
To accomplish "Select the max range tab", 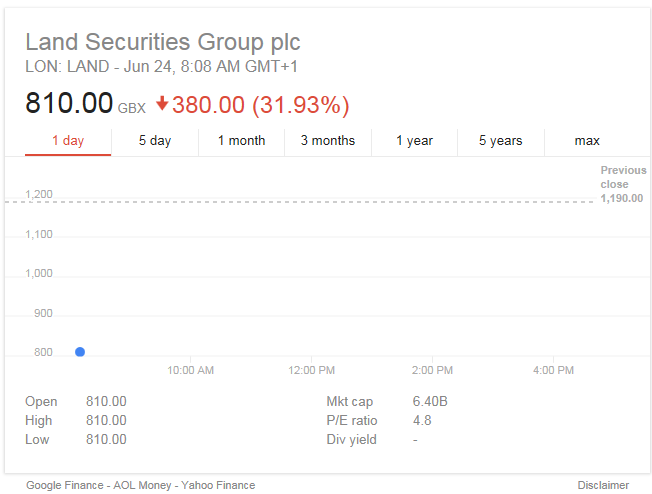I will pyautogui.click(x=587, y=141).
